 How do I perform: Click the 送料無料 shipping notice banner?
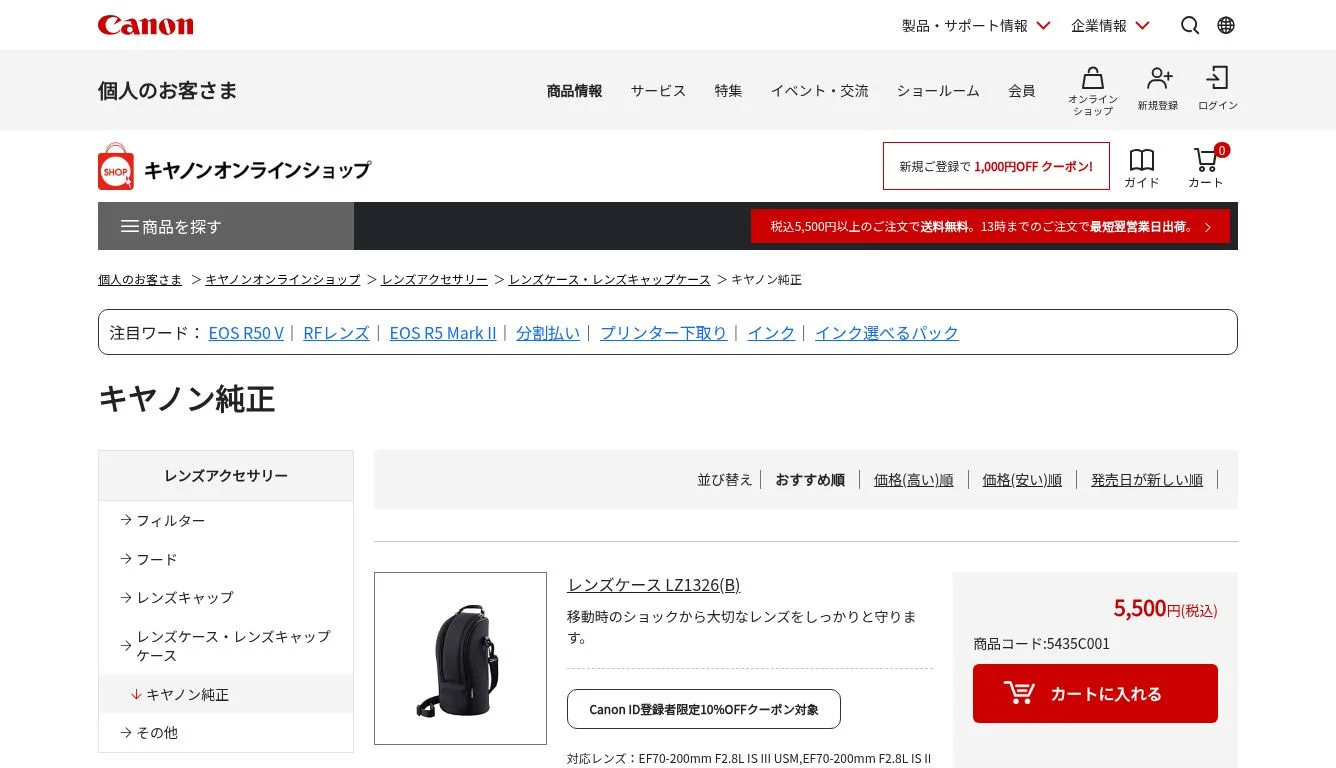point(990,226)
